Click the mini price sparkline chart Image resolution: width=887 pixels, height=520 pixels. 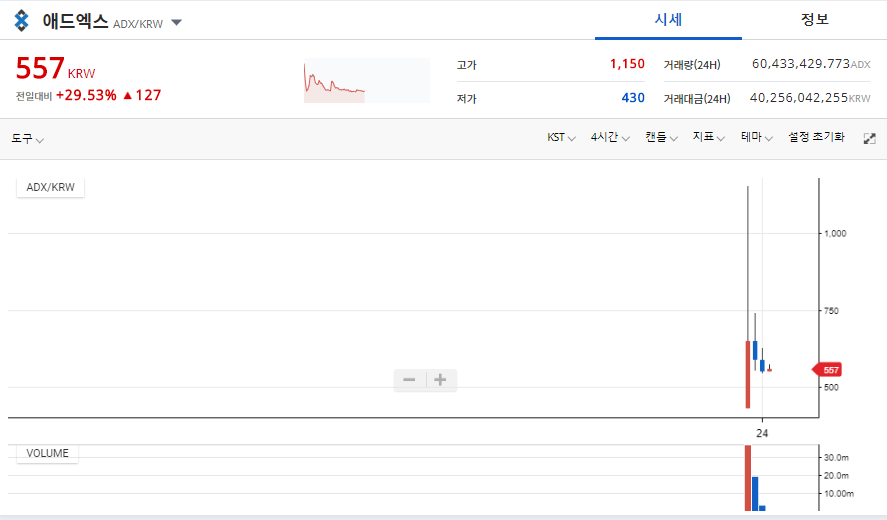click(366, 81)
